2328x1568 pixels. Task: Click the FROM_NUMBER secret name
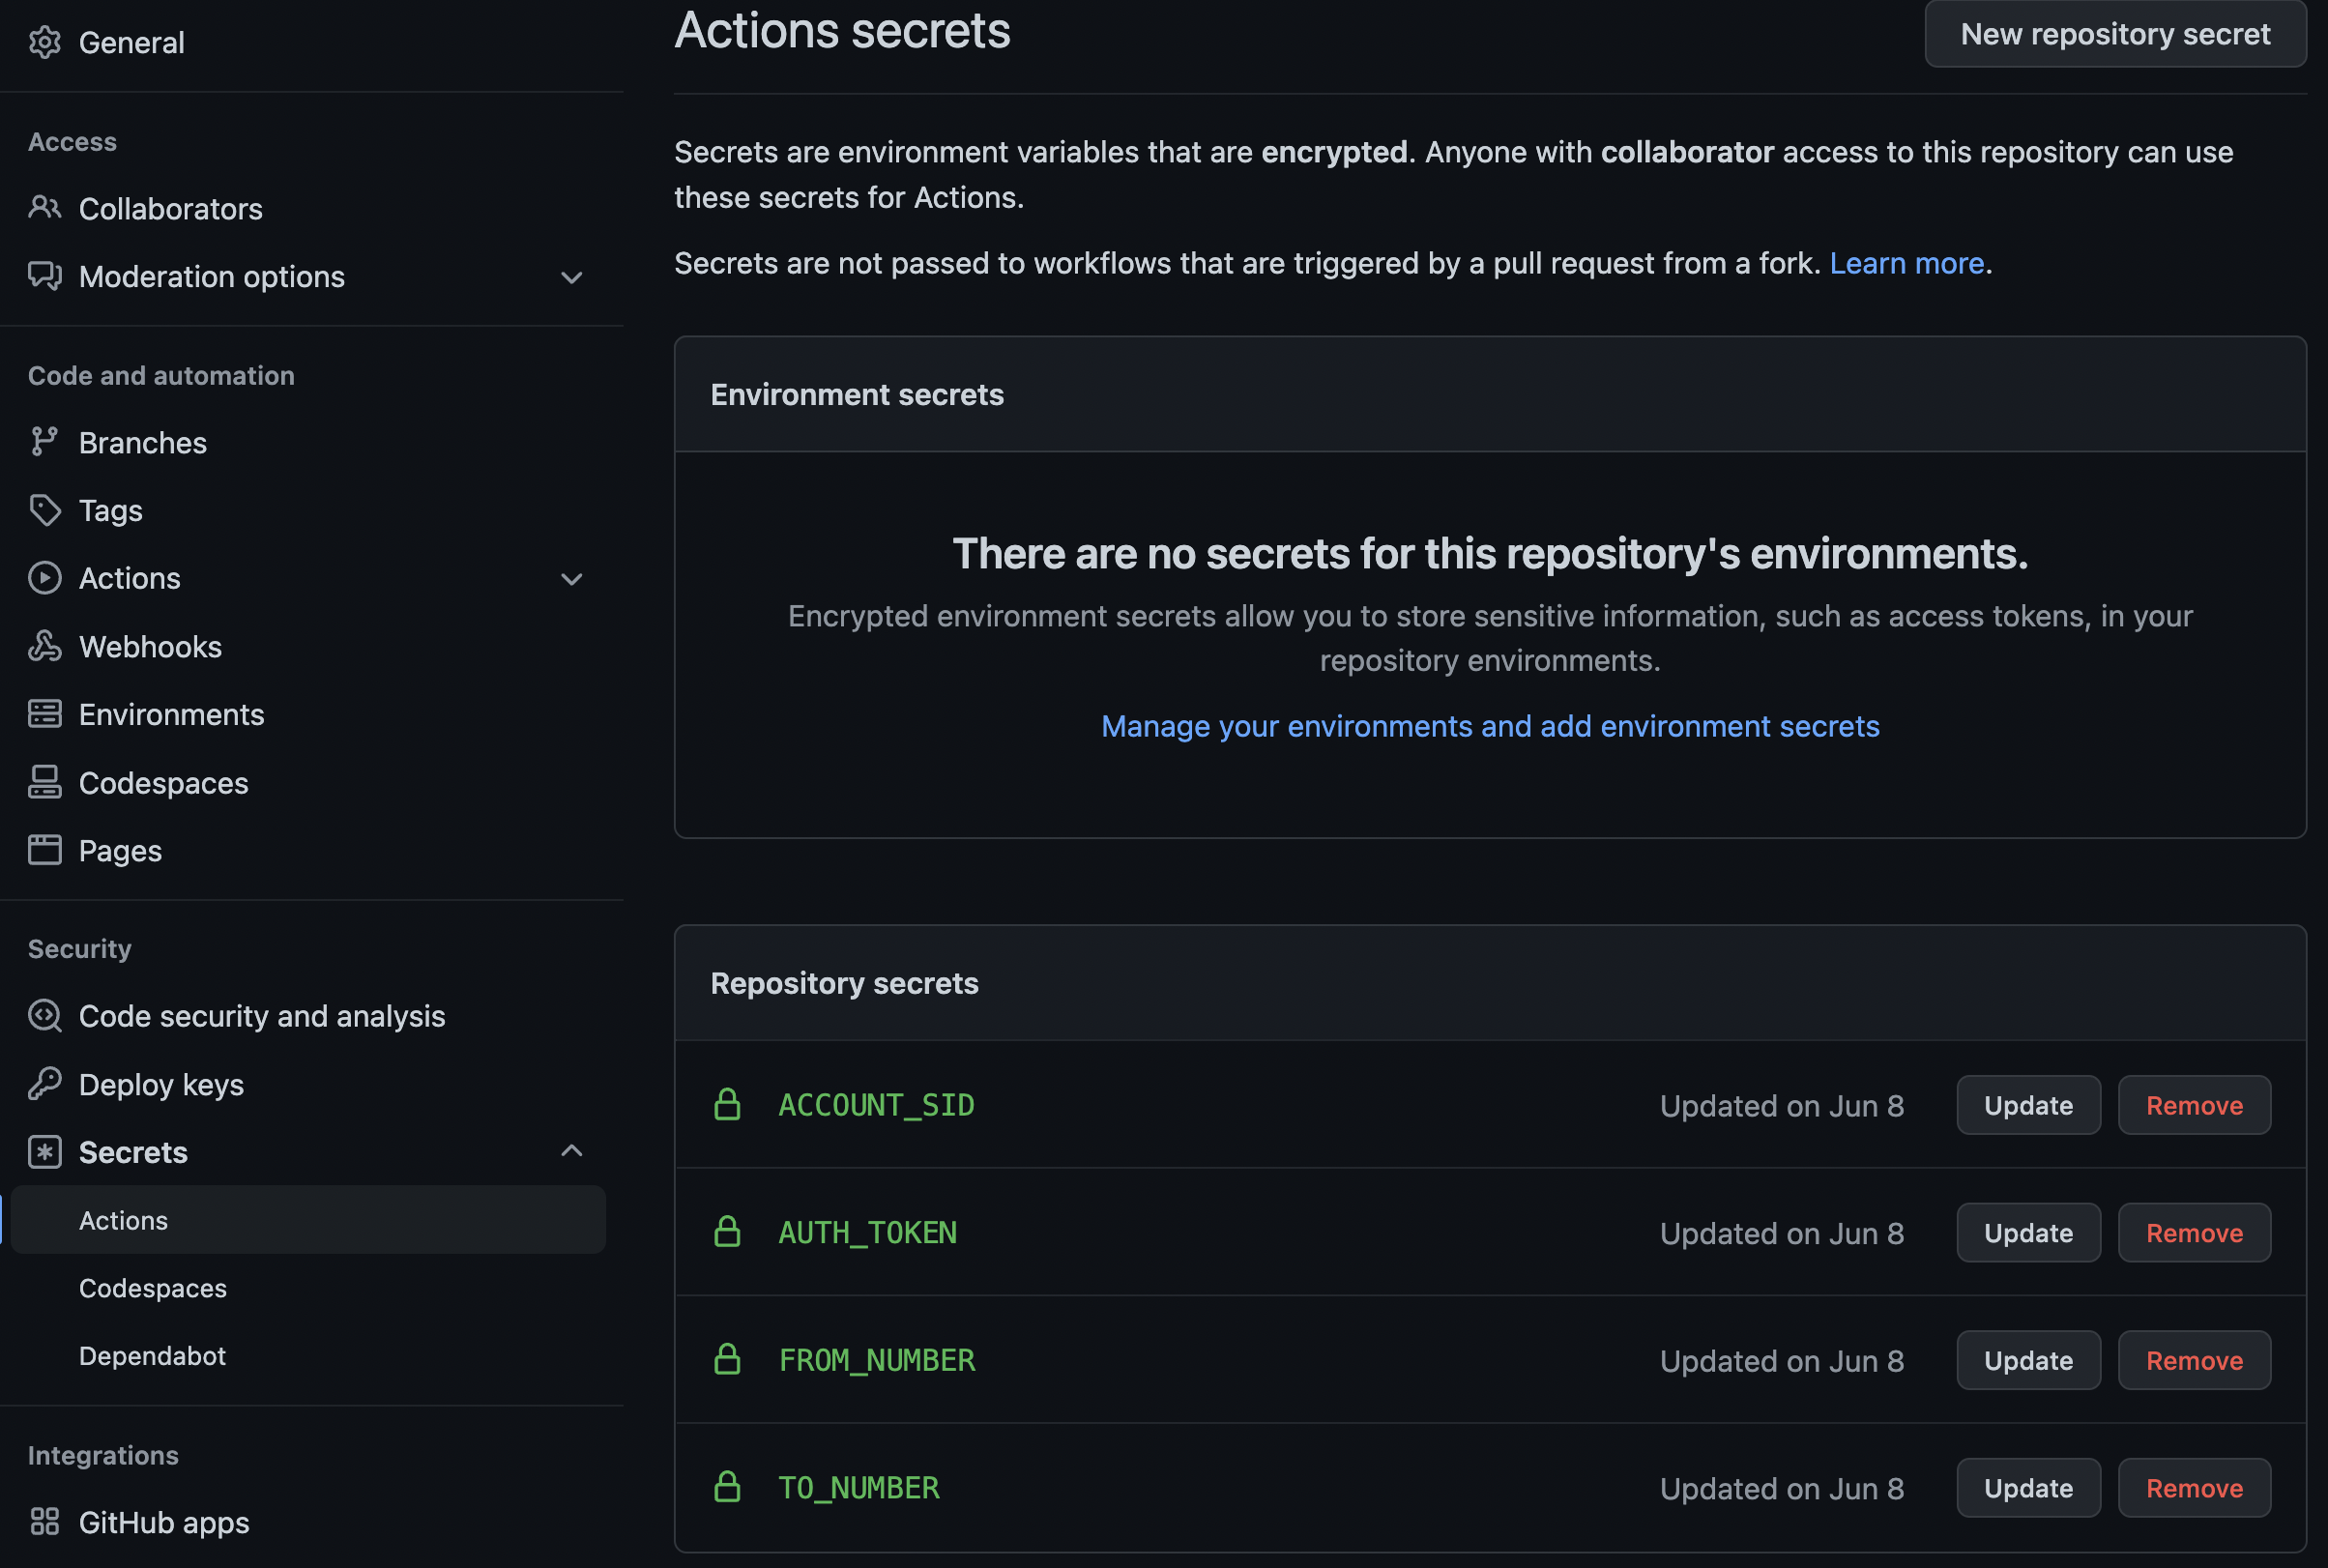876,1360
